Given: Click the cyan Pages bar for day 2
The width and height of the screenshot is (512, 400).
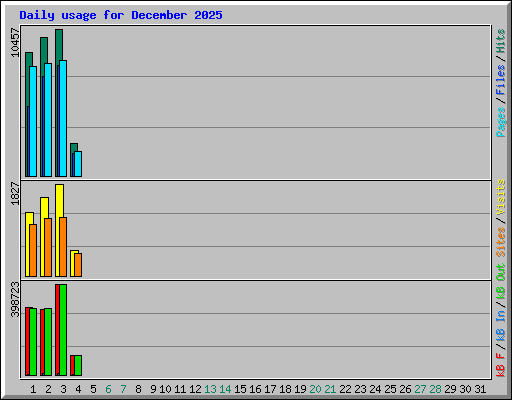Looking at the screenshot, I should pyautogui.click(x=48, y=120).
